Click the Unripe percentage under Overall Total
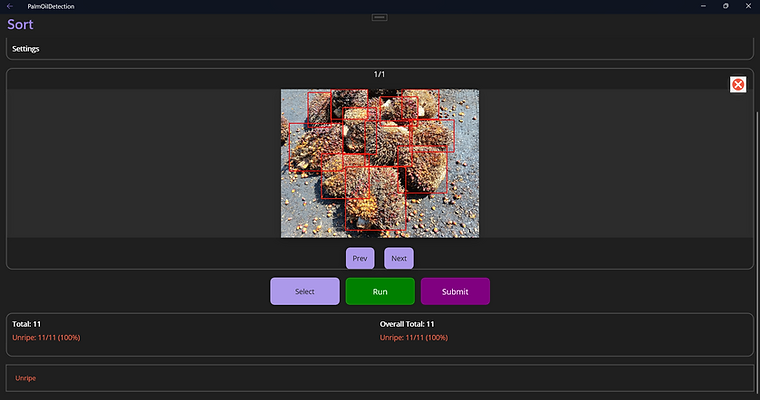The height and width of the screenshot is (400, 760). pos(414,337)
